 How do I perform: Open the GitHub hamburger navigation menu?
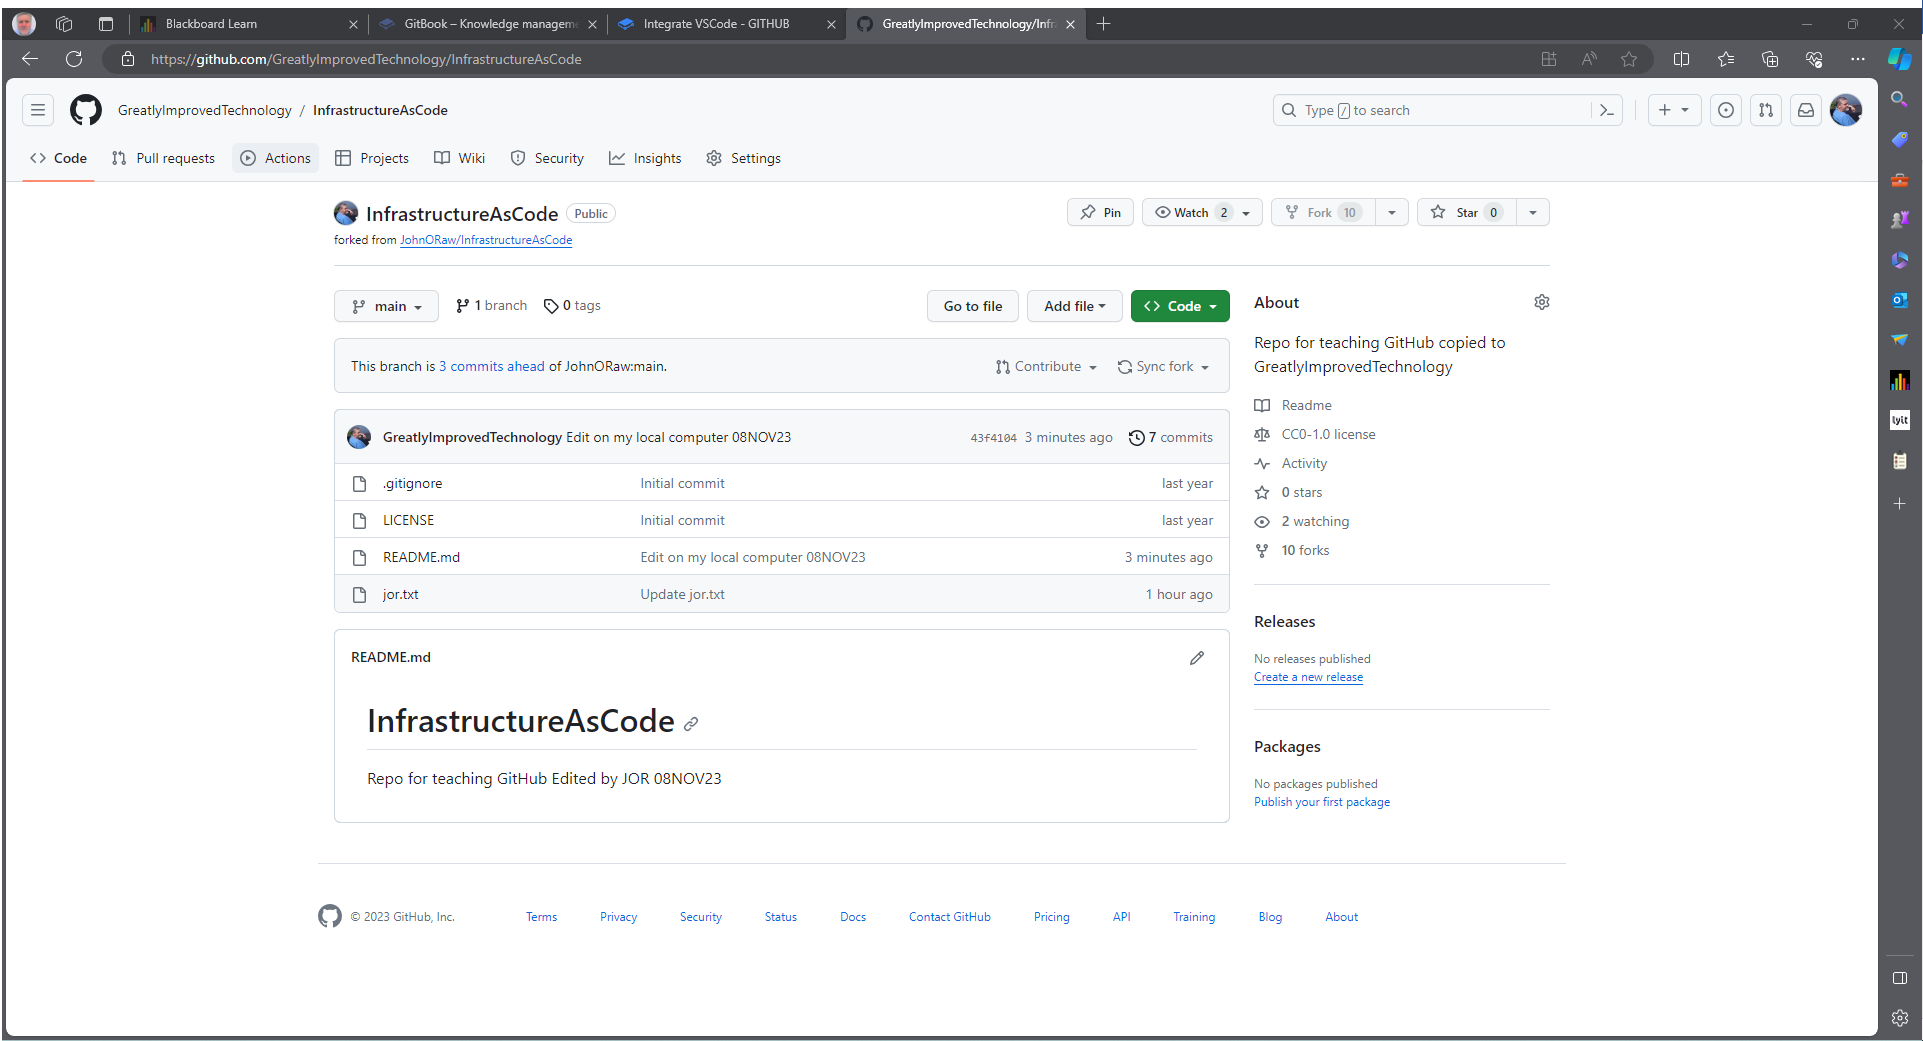click(x=38, y=110)
